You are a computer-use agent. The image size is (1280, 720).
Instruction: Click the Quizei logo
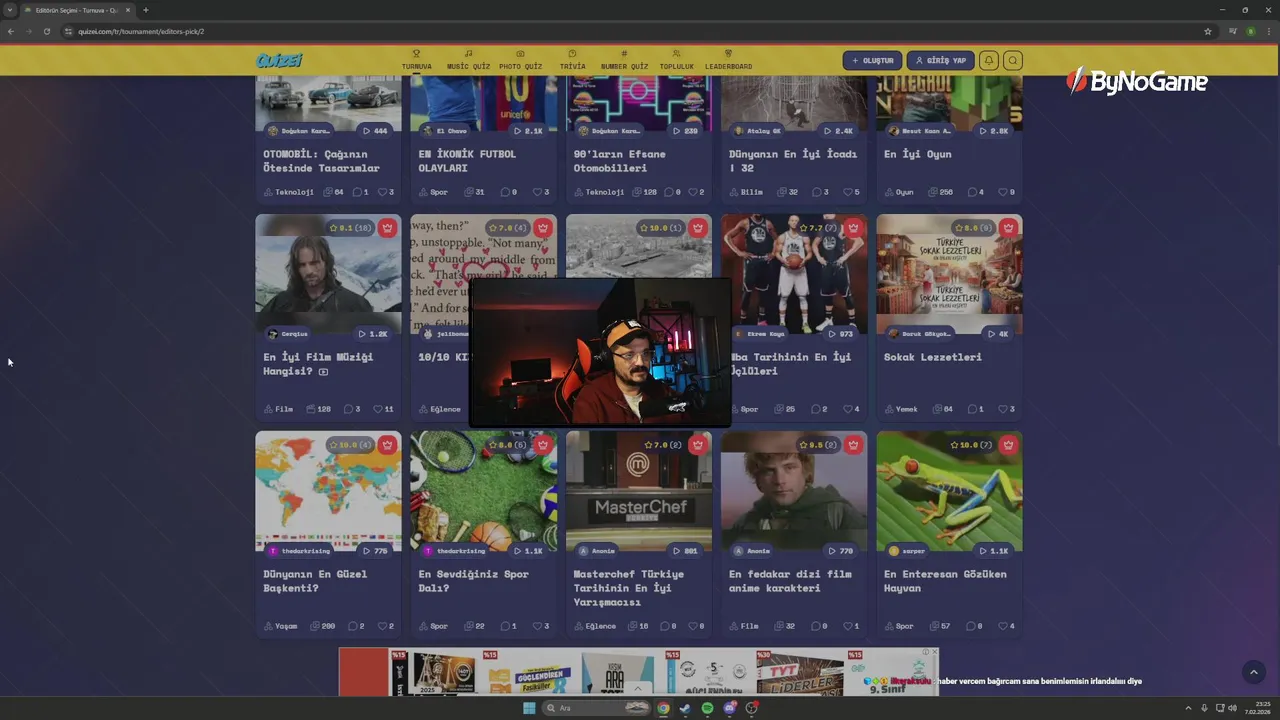(279, 60)
